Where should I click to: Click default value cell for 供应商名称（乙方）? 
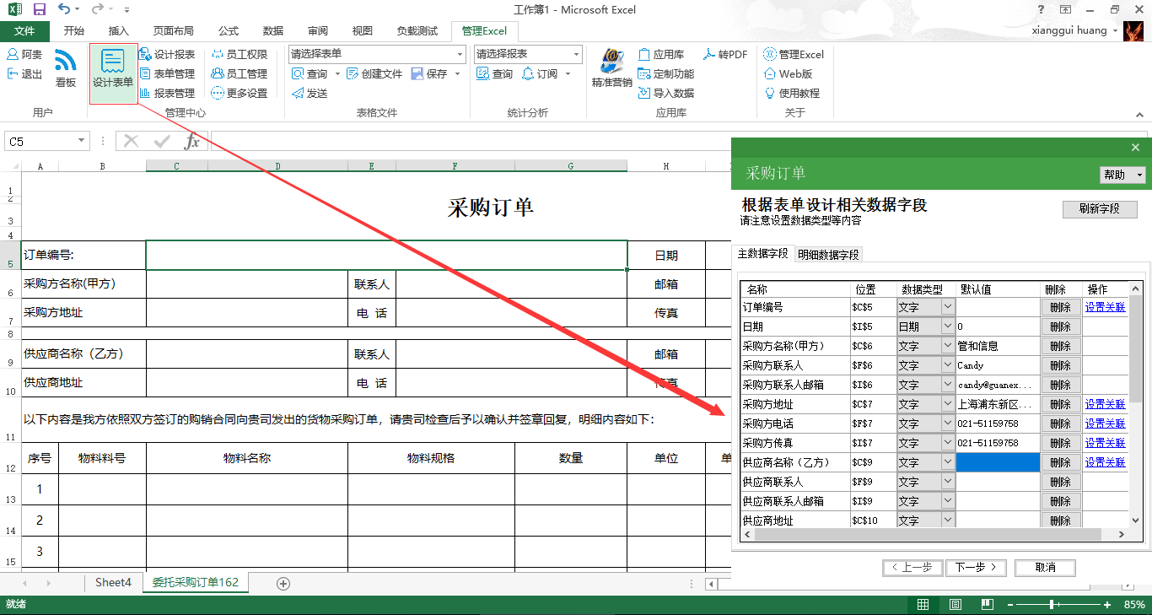click(998, 462)
